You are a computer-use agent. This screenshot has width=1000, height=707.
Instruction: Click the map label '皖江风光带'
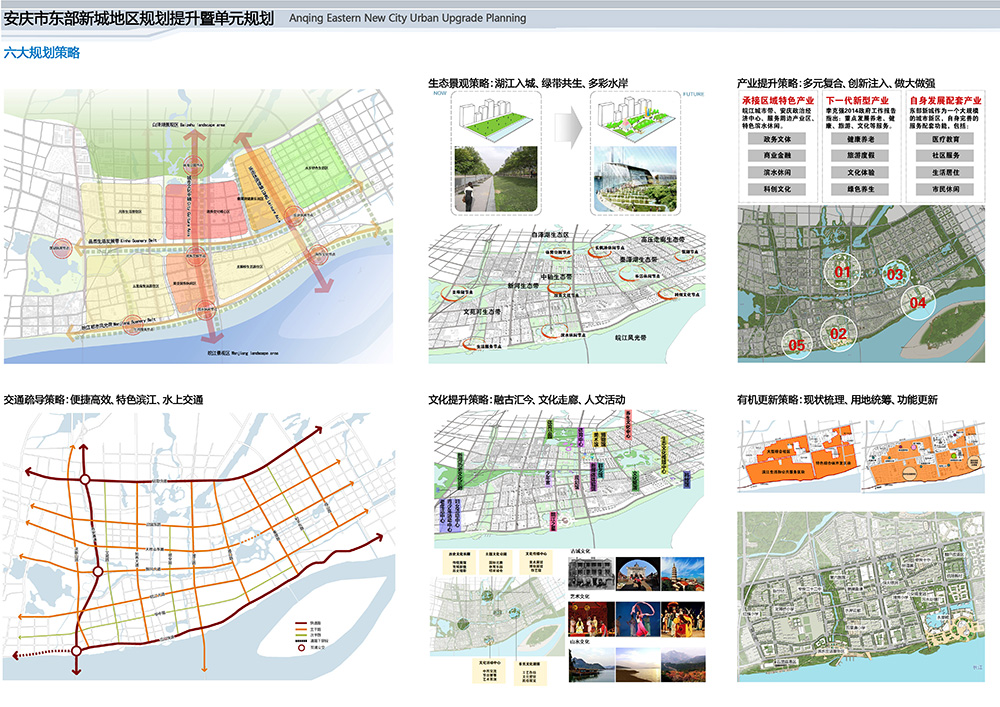click(x=631, y=338)
